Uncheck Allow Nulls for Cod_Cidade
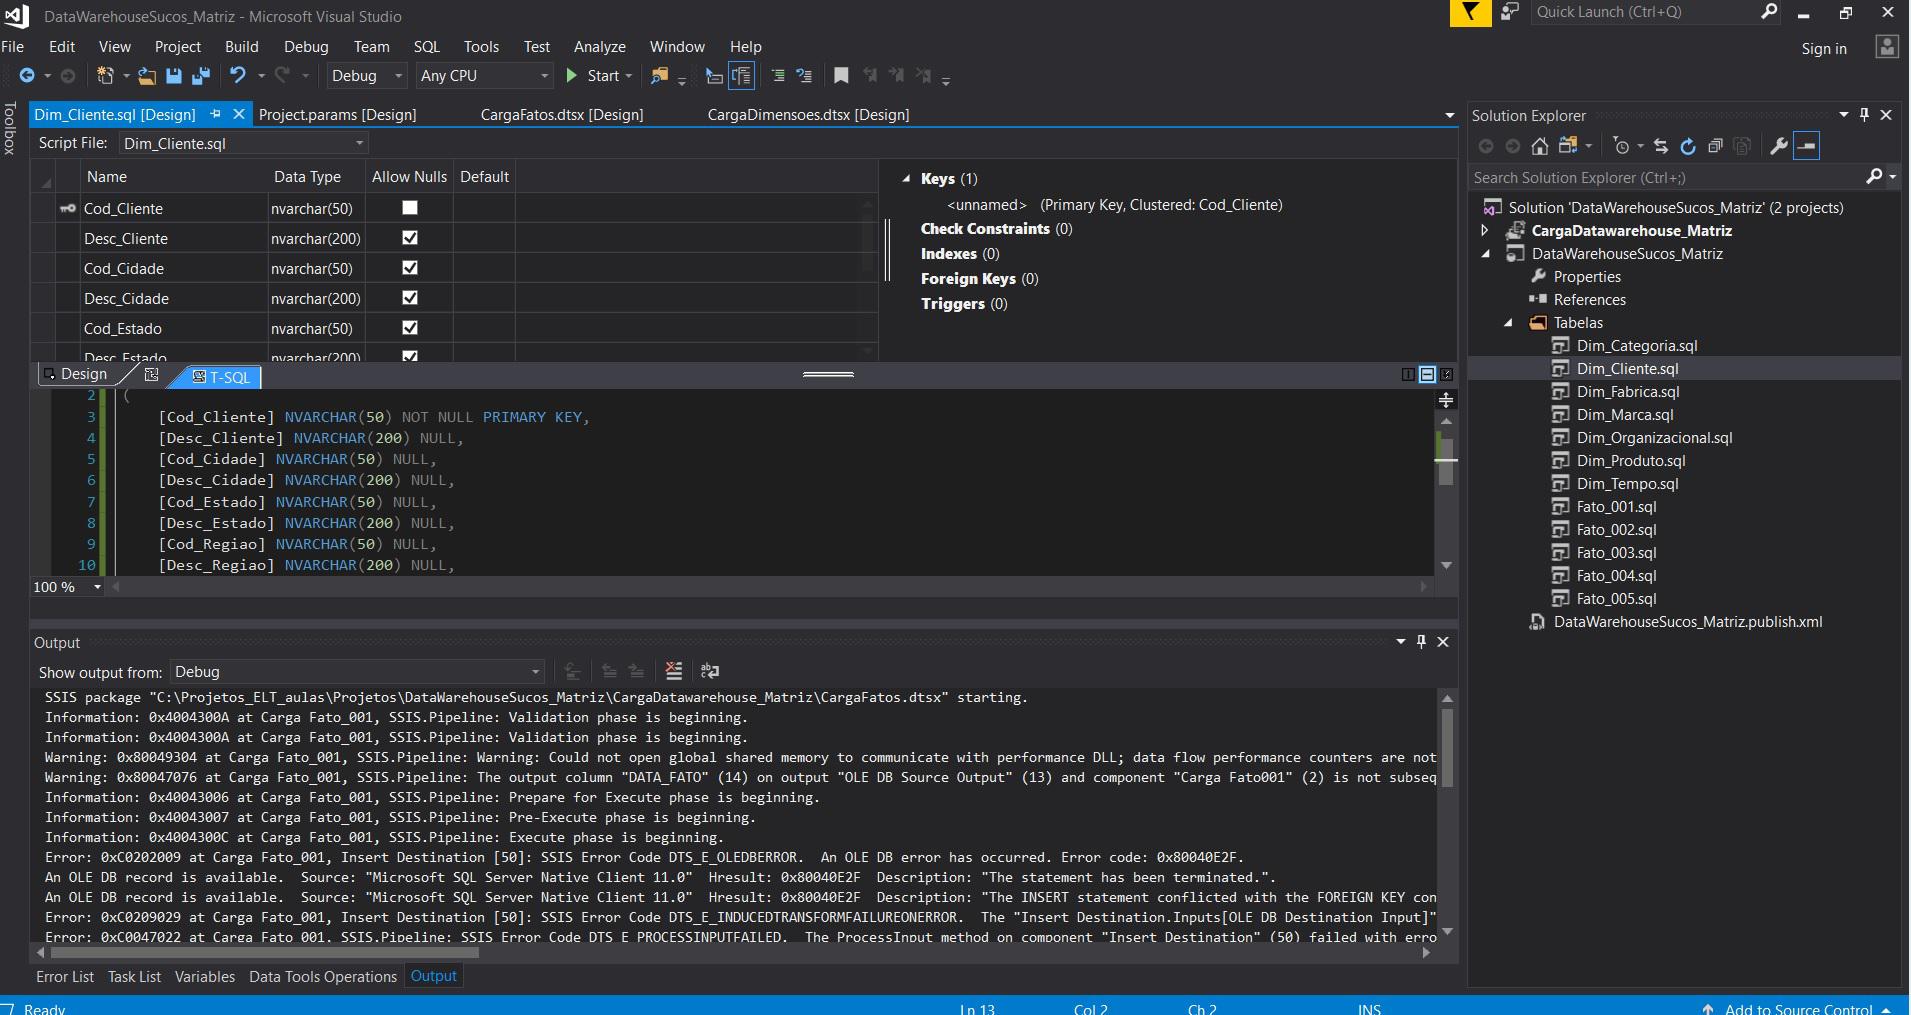 410,268
